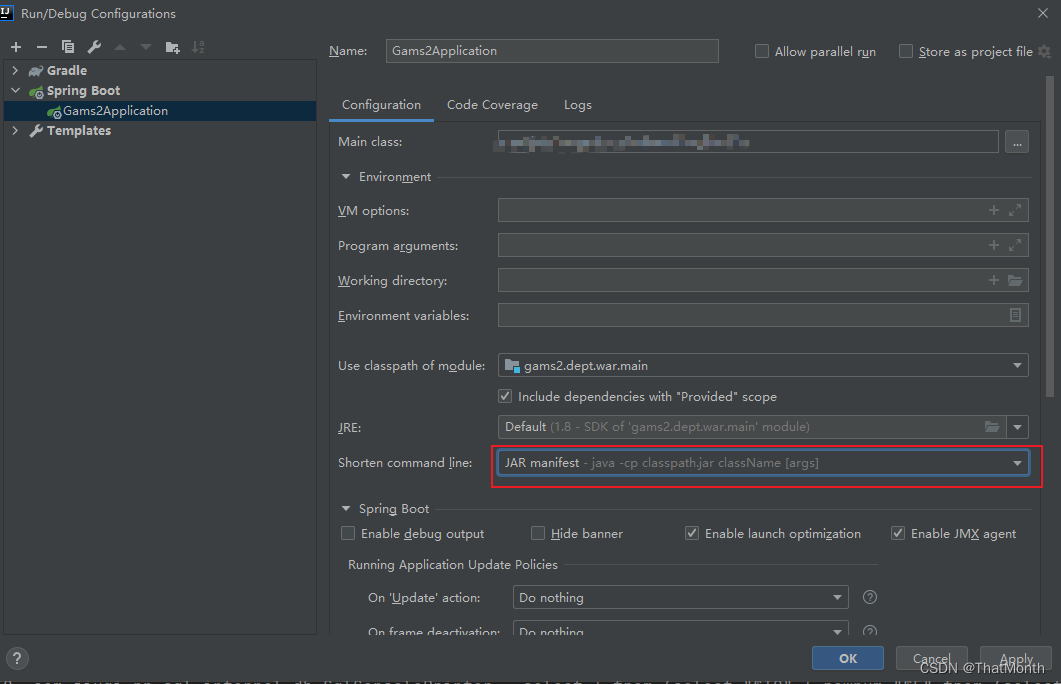Remove the selected configuration with the minus icon
Screen dimensions: 1061x684
[x=42, y=47]
